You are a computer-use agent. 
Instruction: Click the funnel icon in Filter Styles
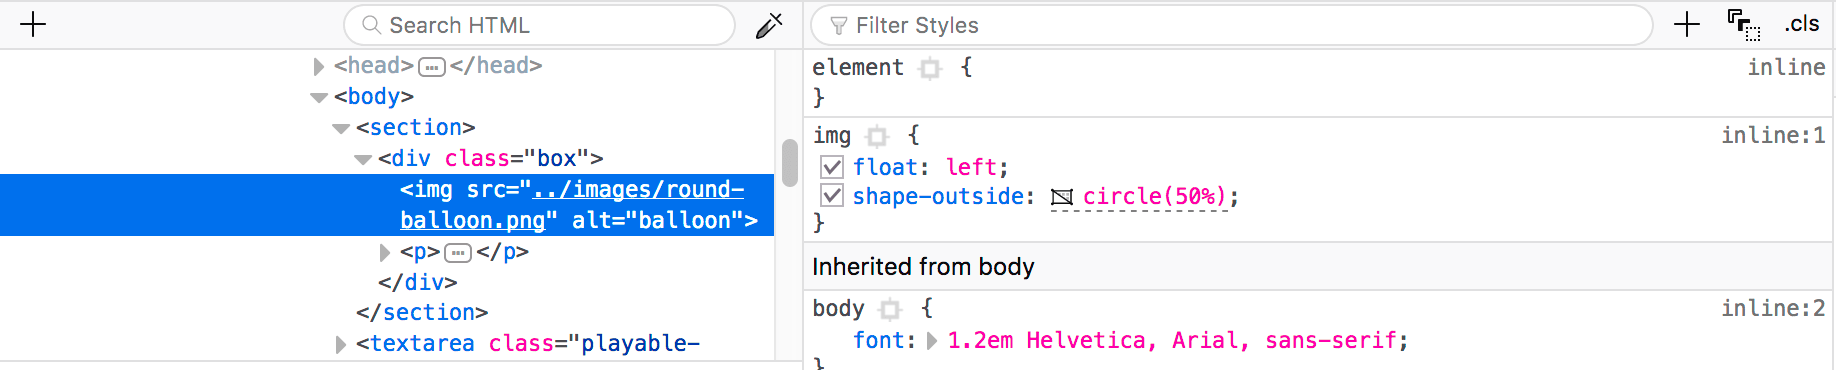coord(838,26)
